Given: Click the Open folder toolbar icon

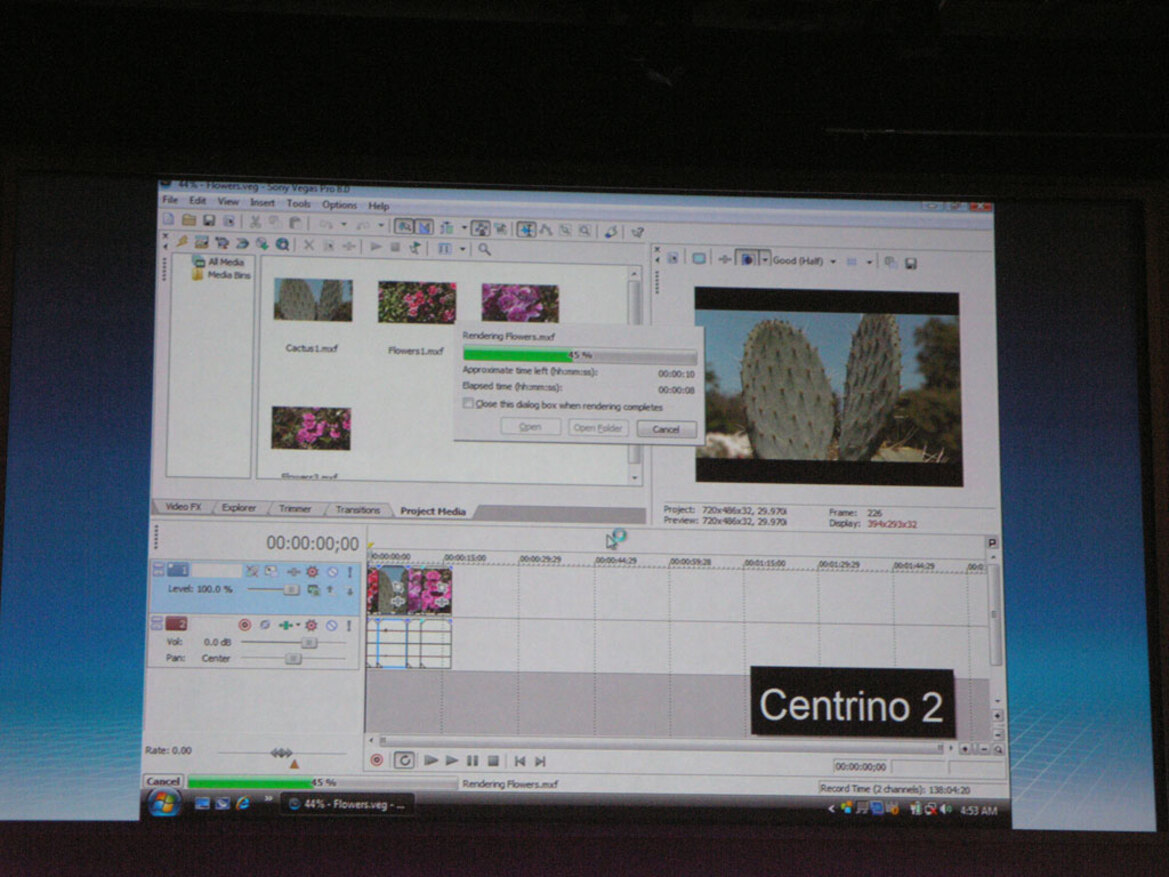Looking at the screenshot, I should [x=189, y=219].
